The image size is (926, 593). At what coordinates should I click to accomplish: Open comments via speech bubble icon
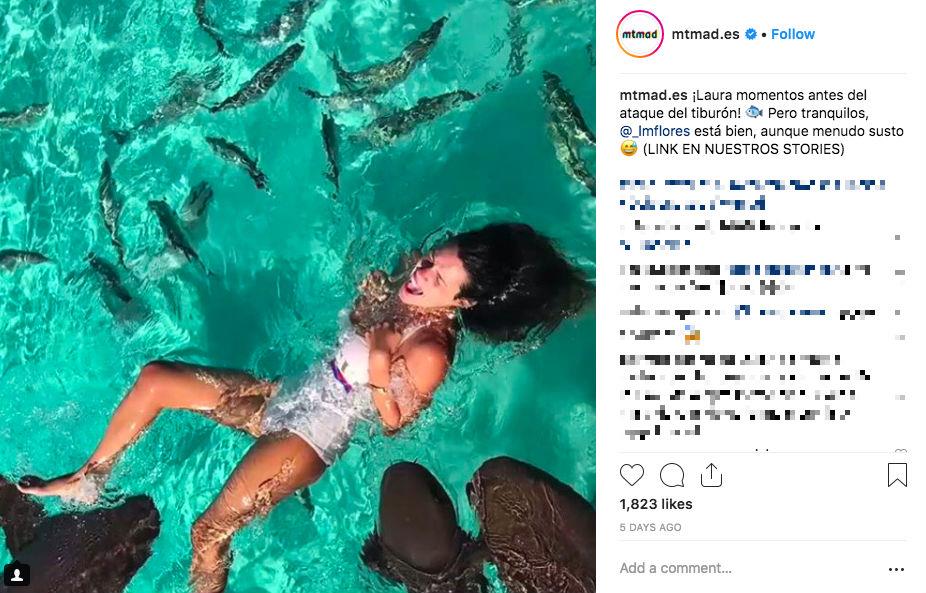(x=672, y=475)
